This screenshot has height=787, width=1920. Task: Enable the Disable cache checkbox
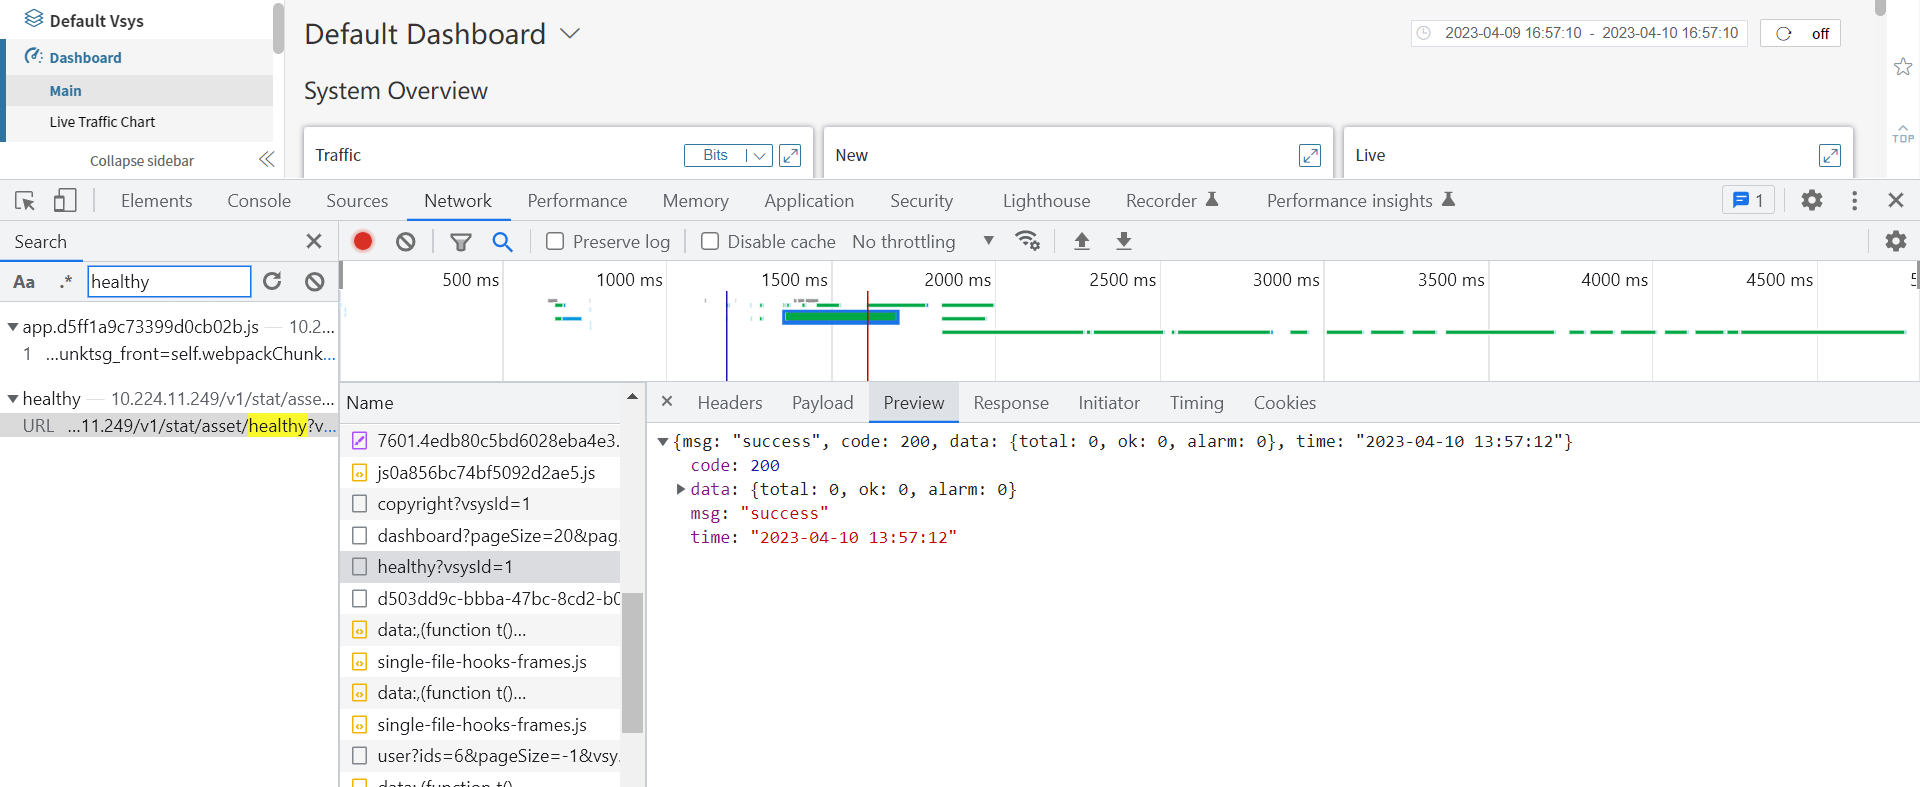click(710, 241)
